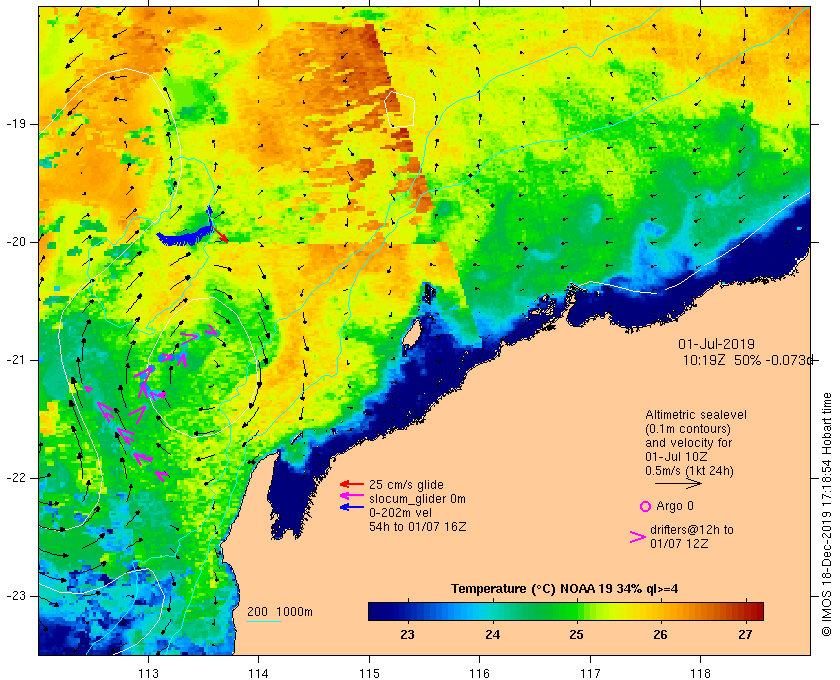
Task: Click the blue glider track near -20 latitude
Action: click(185, 236)
